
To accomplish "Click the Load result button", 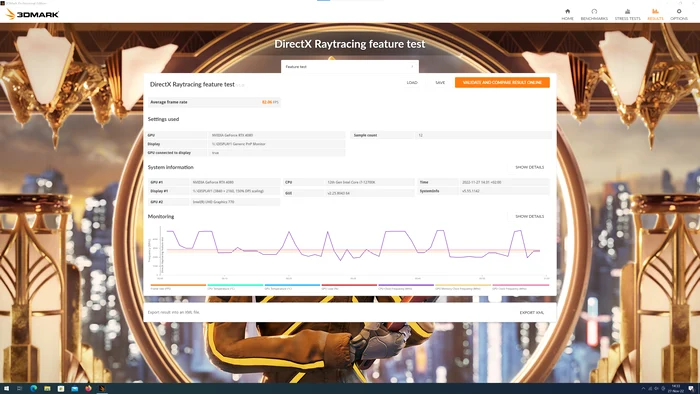I will tap(412, 83).
